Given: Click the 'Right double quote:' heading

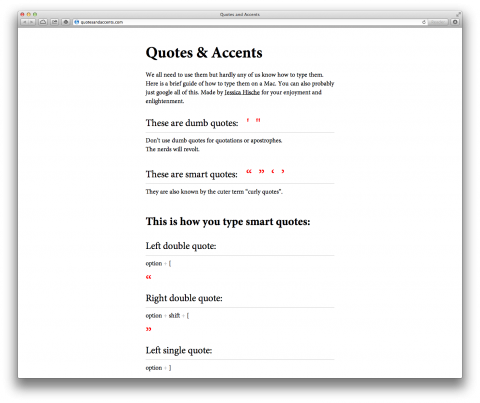Looking at the screenshot, I should click(184, 298).
